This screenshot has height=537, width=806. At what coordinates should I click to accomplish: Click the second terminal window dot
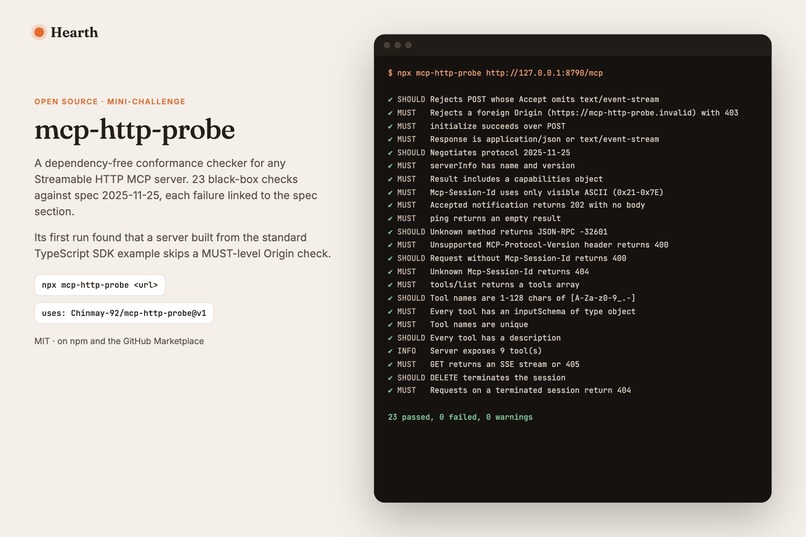(398, 45)
